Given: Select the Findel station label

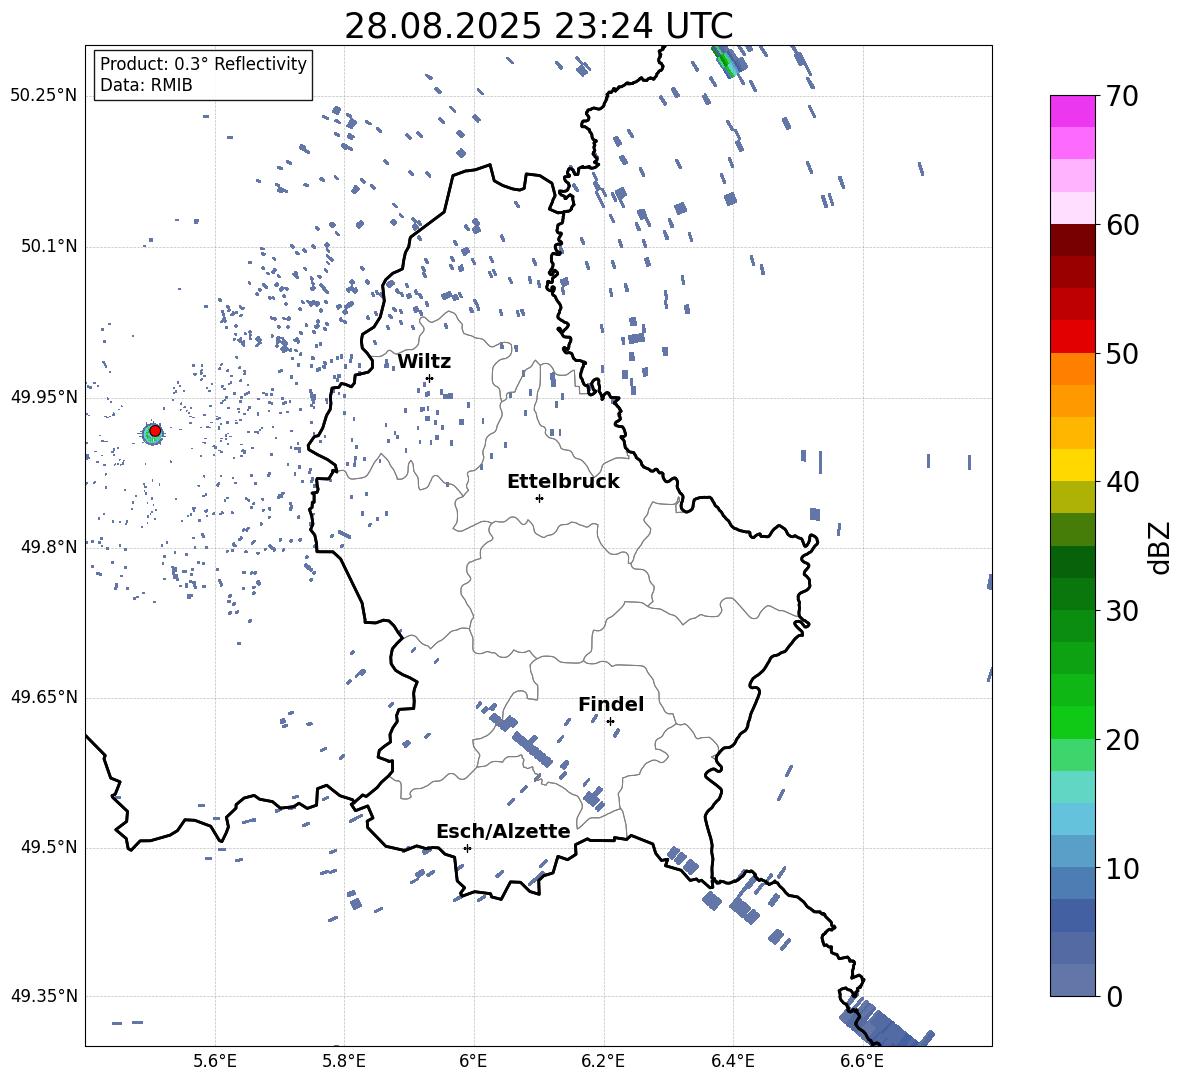Looking at the screenshot, I should [x=611, y=704].
